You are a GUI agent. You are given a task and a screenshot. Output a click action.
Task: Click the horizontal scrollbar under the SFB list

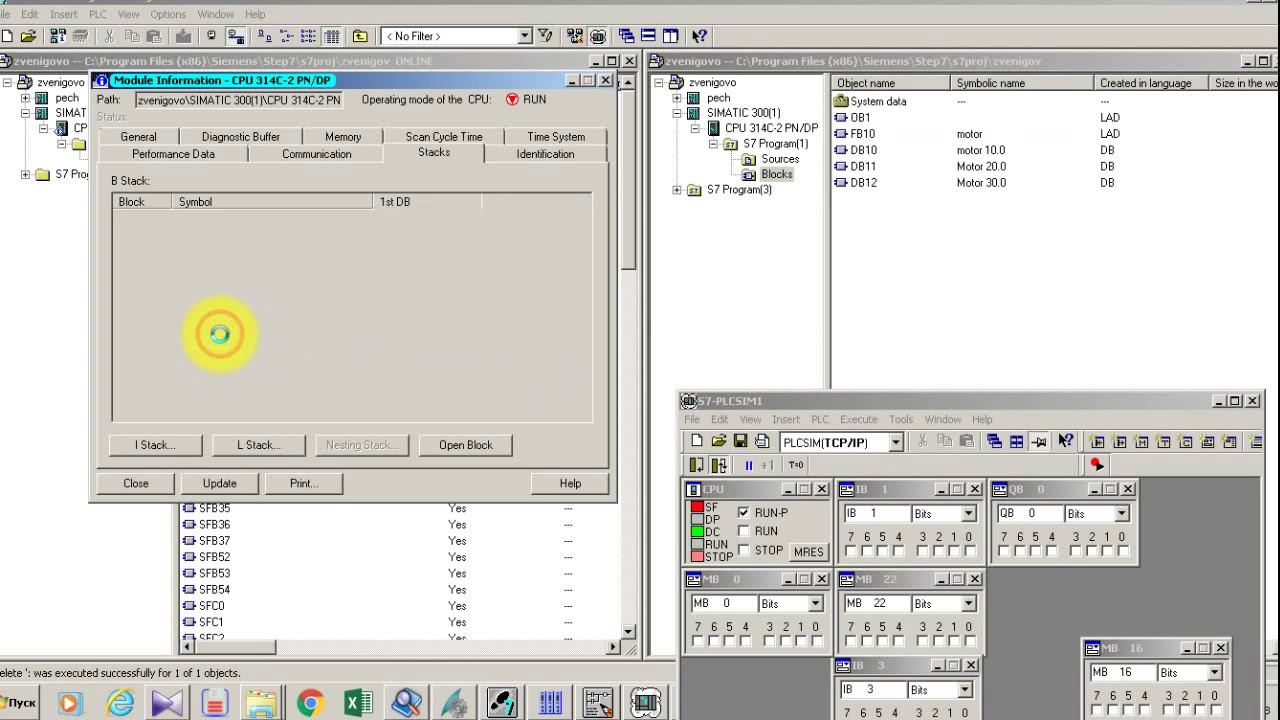(400, 648)
